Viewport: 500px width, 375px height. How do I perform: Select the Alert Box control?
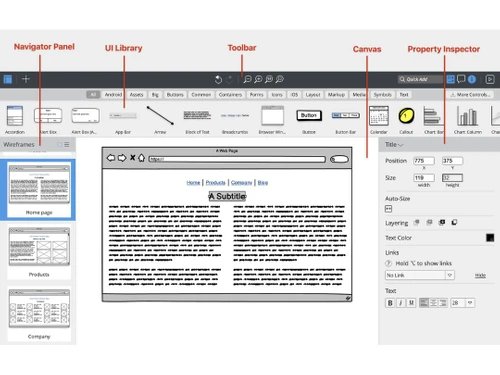coord(48,120)
